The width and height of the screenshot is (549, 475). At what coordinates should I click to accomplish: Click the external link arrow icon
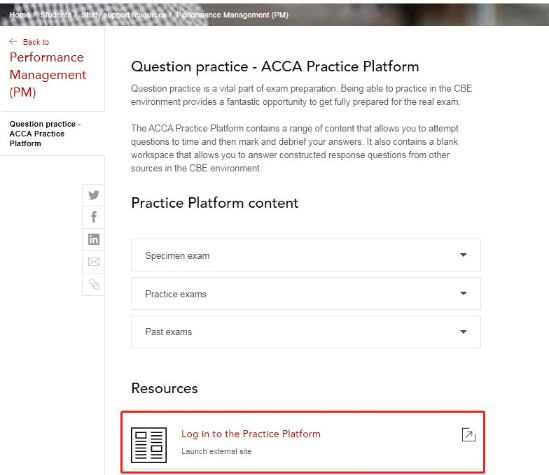point(468,435)
